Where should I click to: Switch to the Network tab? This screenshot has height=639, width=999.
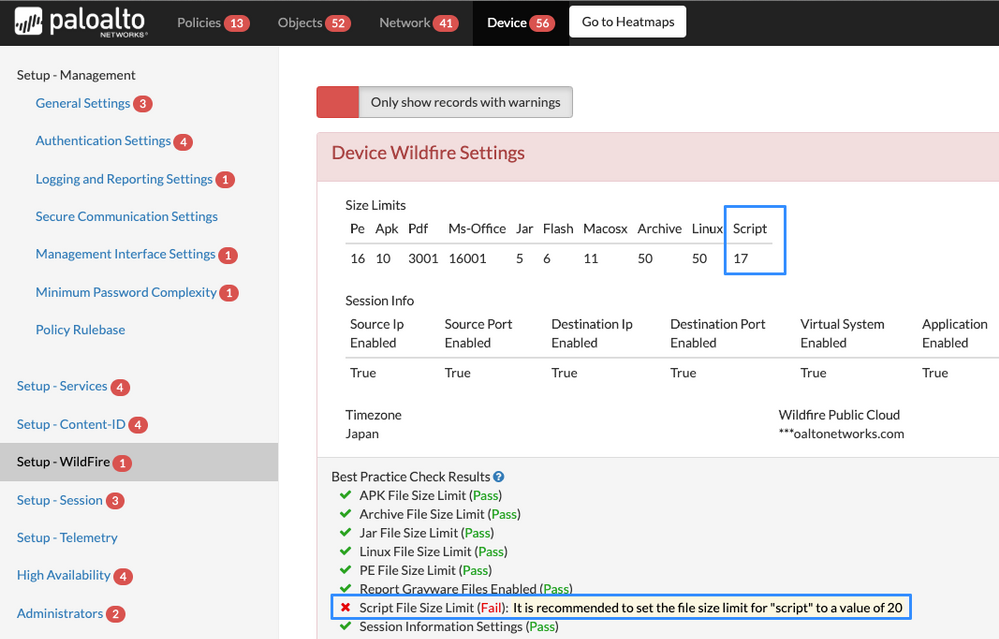(404, 23)
